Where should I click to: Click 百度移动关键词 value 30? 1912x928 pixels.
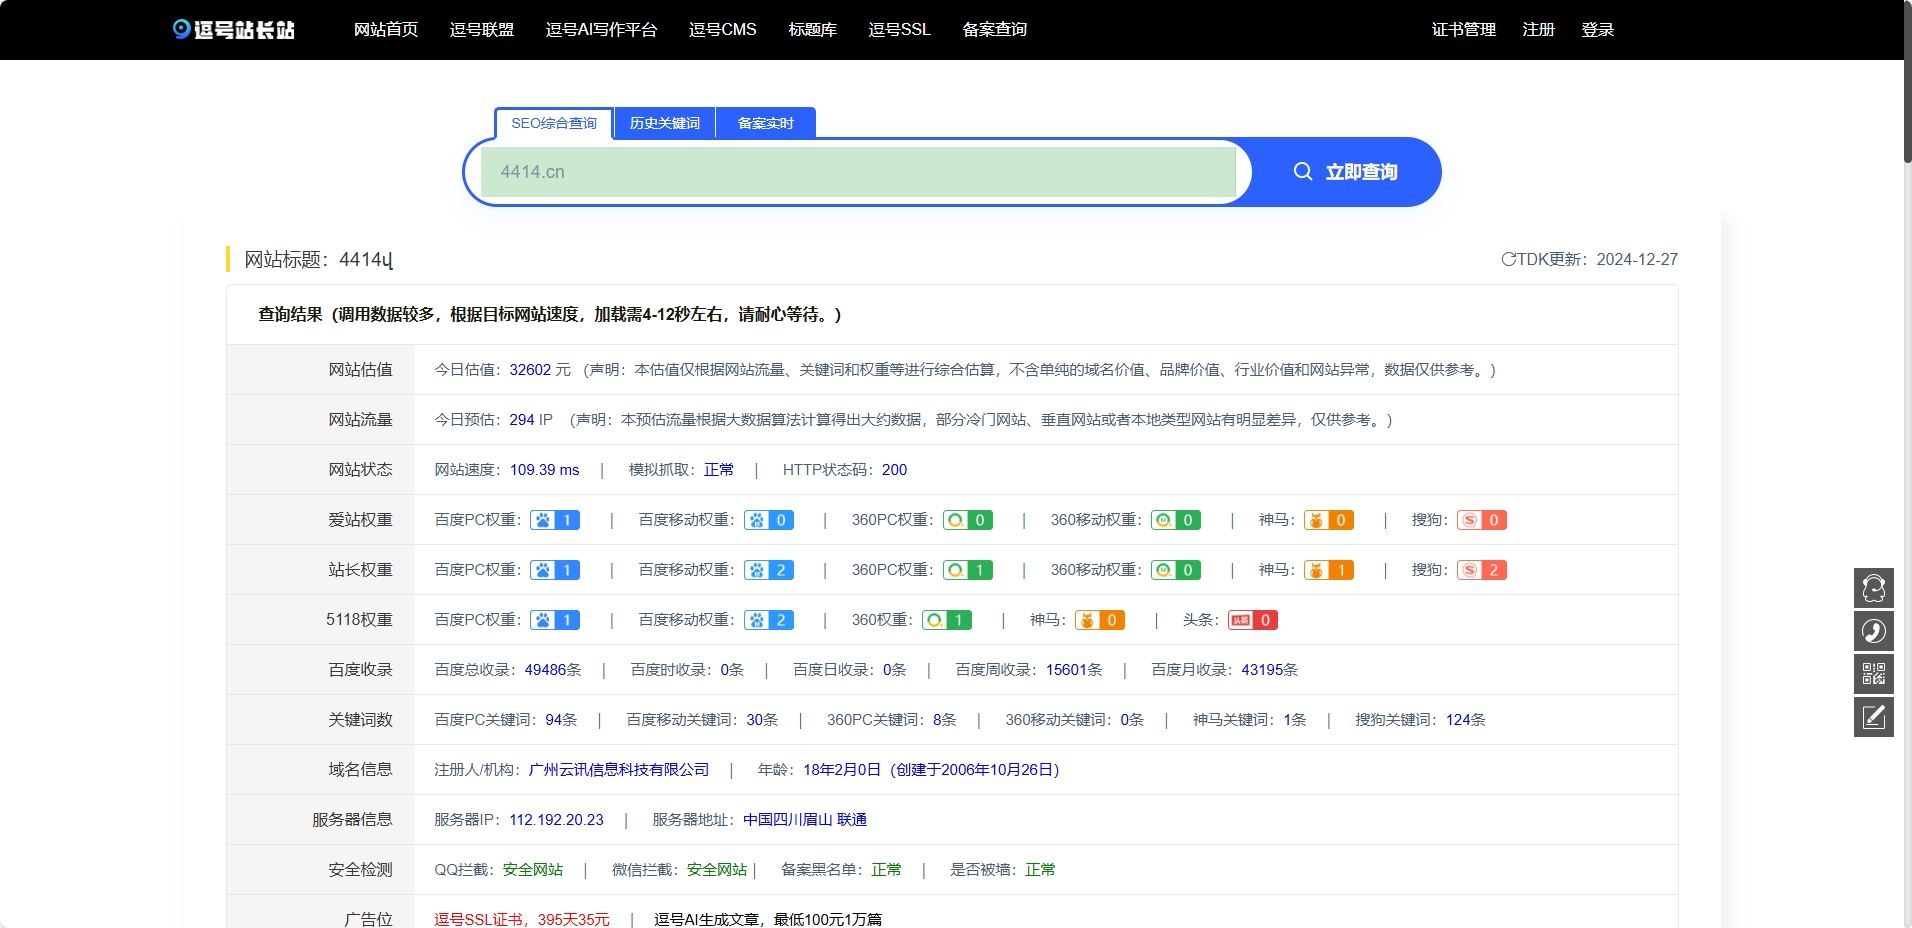click(x=754, y=719)
